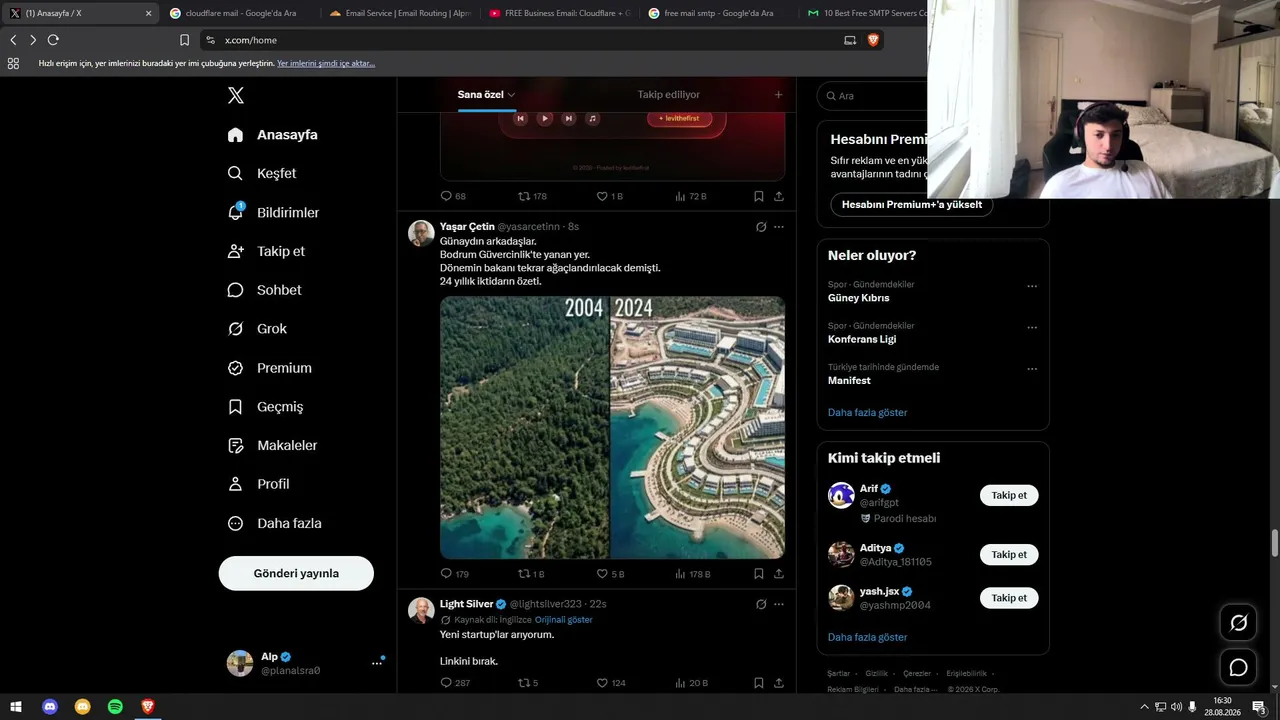Open options for Konferans Ligi trend
Viewport: 1280px width, 720px height.
click(x=1032, y=327)
